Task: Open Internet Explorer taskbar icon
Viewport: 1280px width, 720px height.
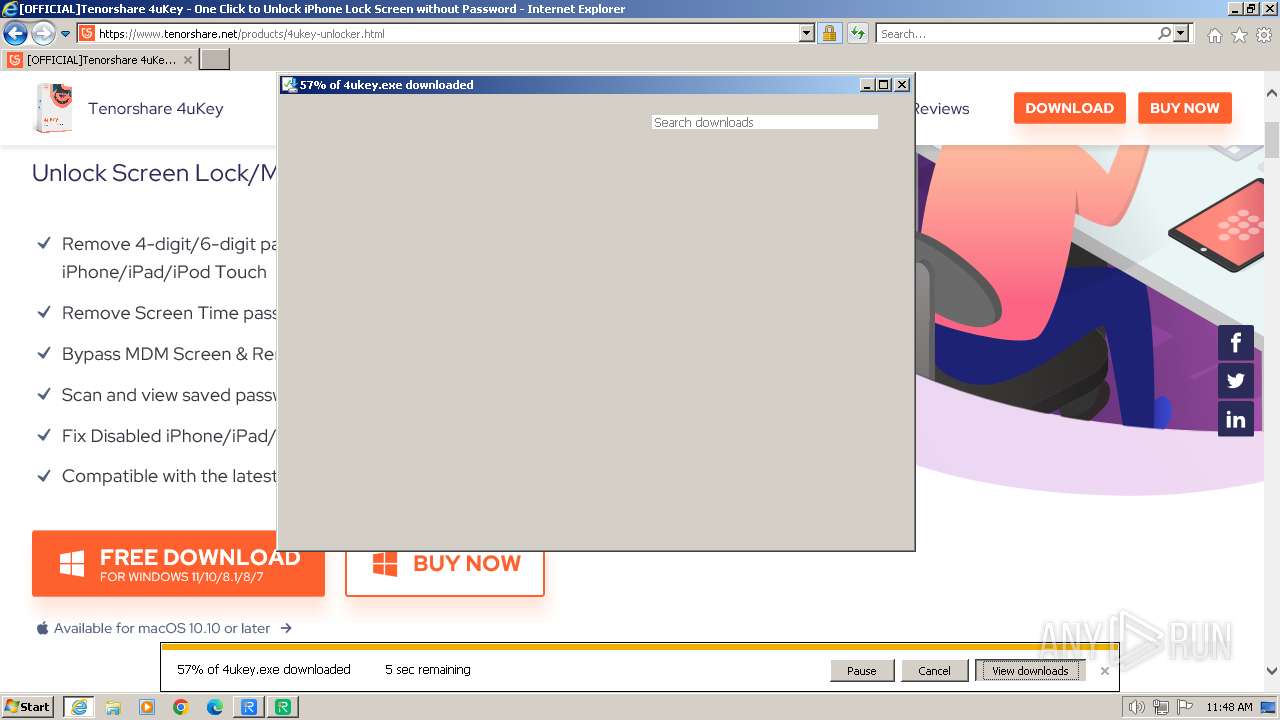Action: coord(78,707)
